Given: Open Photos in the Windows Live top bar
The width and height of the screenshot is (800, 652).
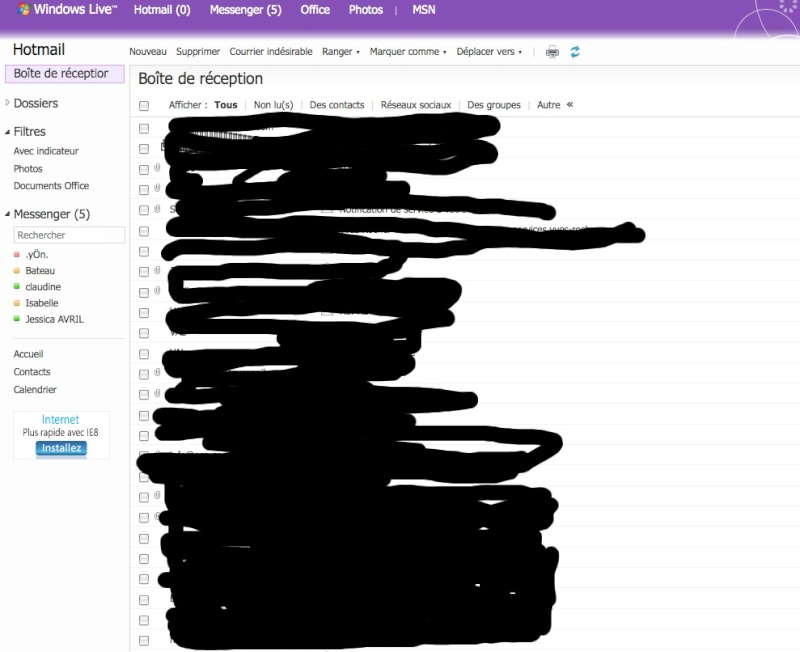Looking at the screenshot, I should pos(366,10).
